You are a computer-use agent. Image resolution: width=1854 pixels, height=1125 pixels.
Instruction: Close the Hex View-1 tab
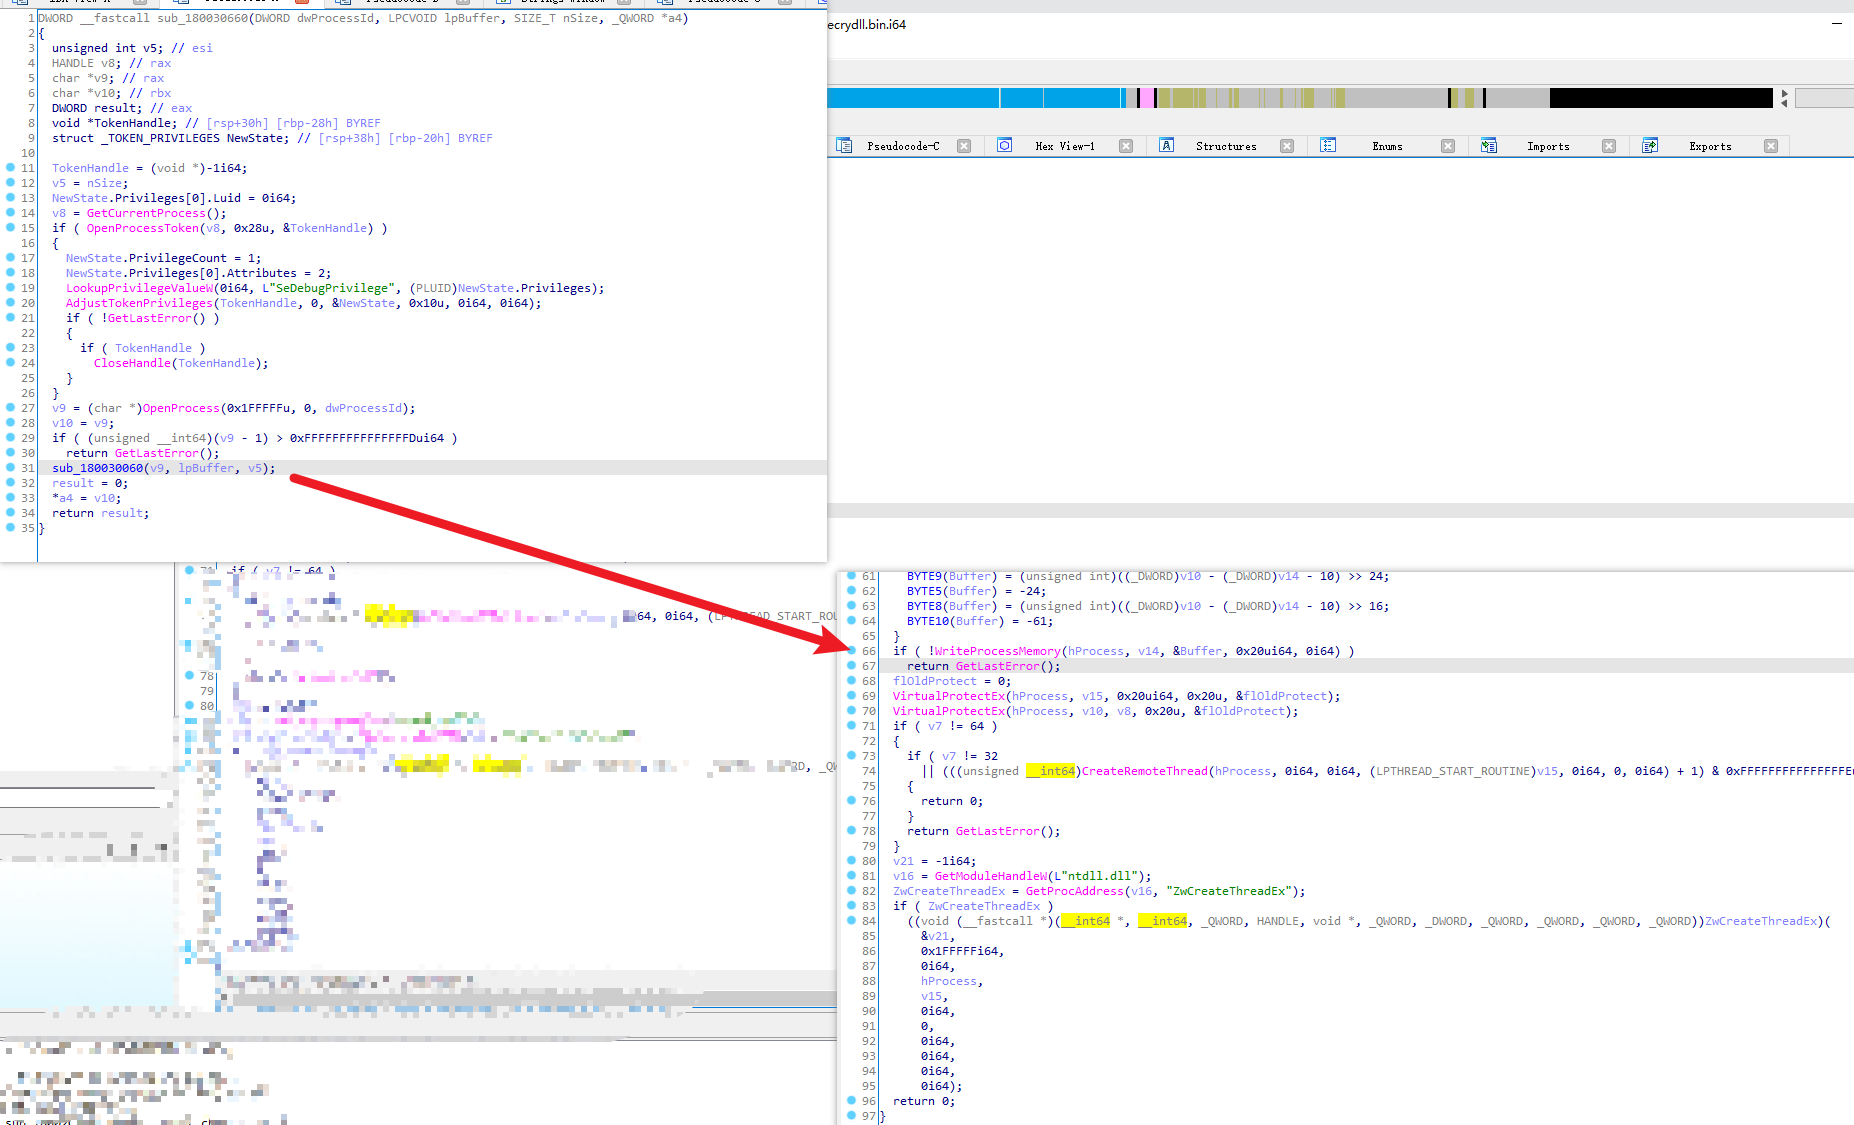1126,146
